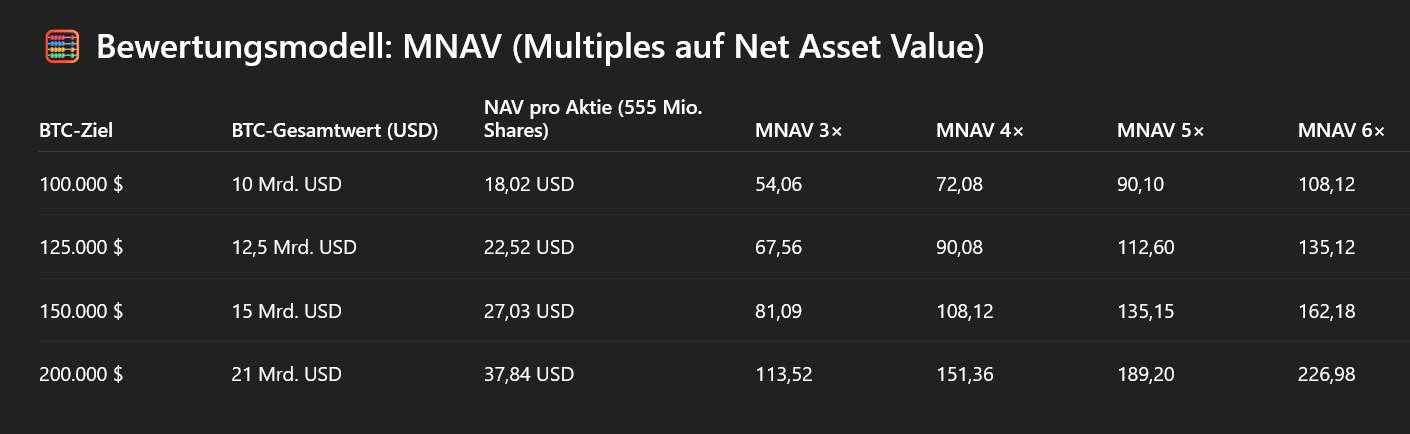The height and width of the screenshot is (434, 1410).
Task: Select the 18,02 USD NAV cell
Action: tap(529, 184)
